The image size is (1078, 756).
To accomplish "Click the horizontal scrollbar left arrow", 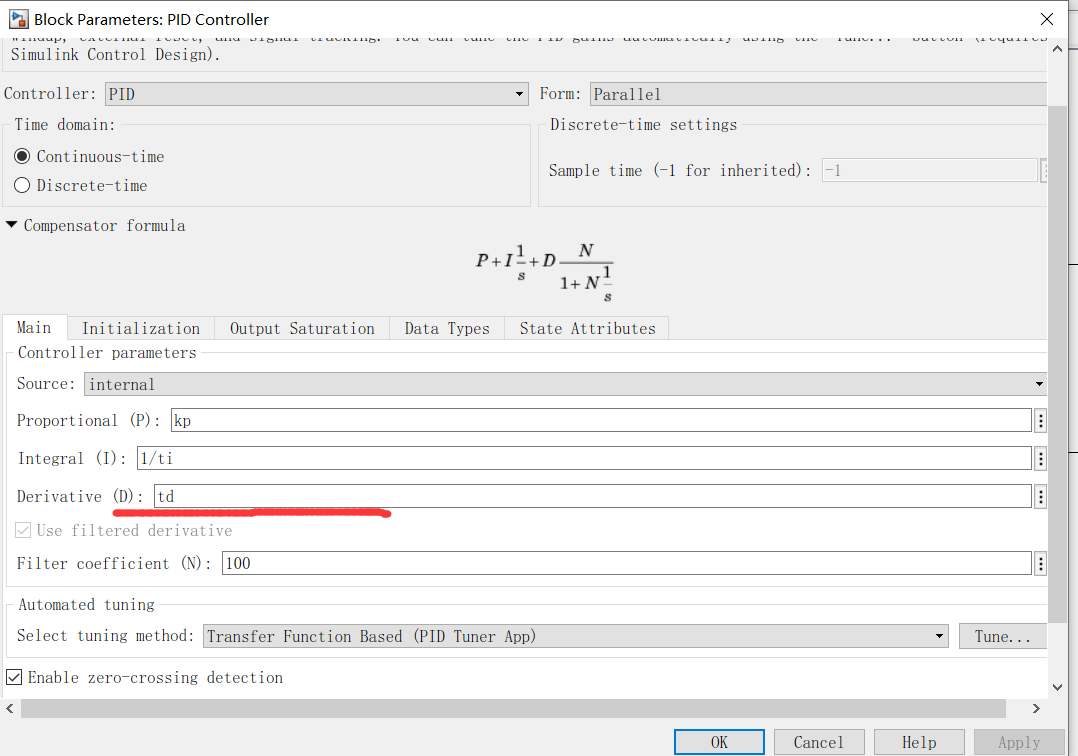I will [x=10, y=709].
